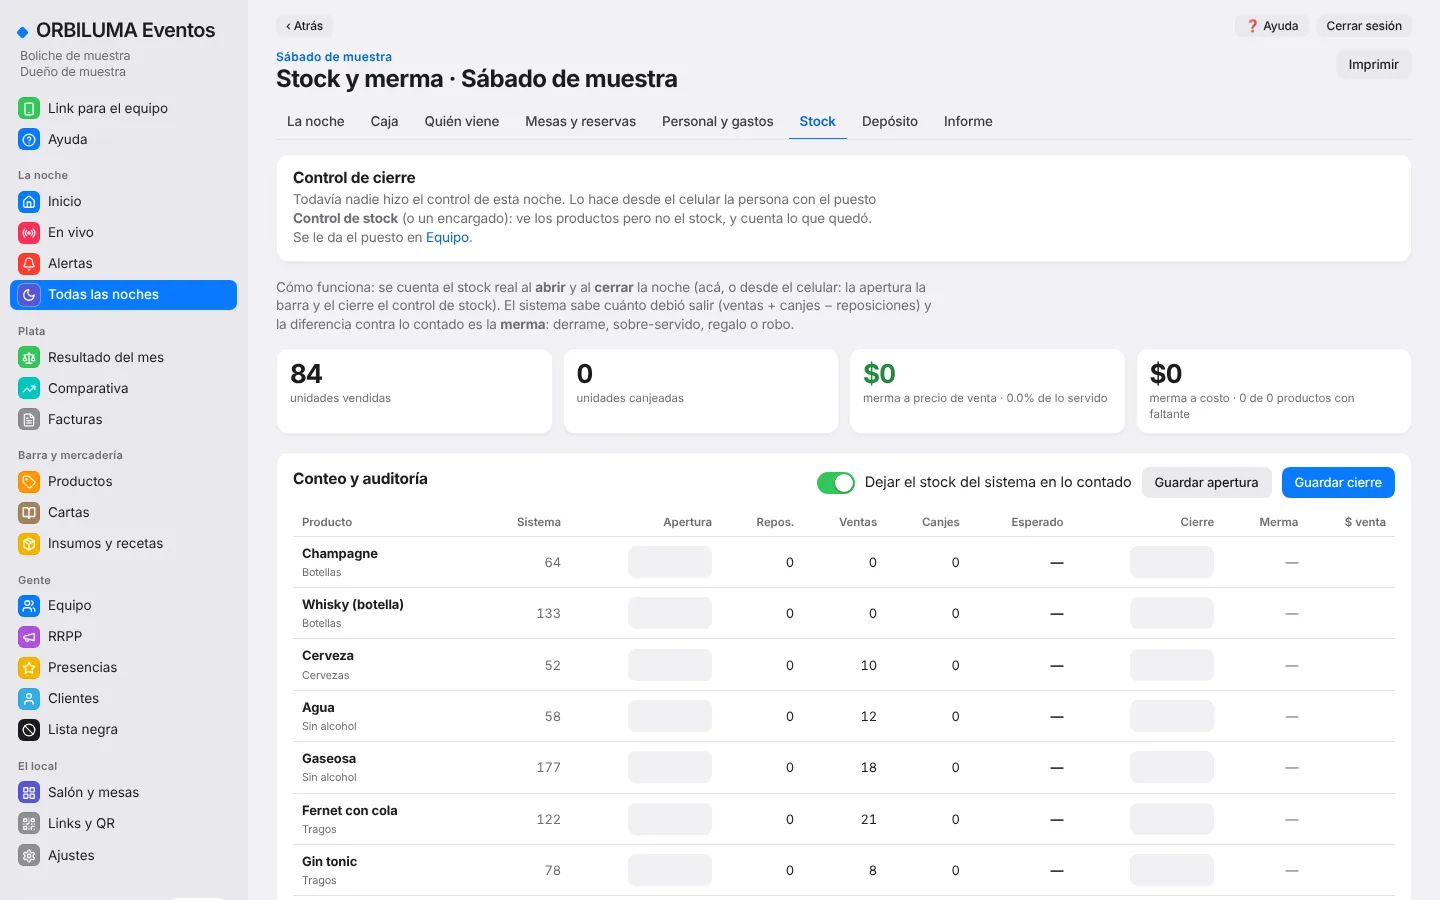Click the Cartas book icon
The height and width of the screenshot is (900, 1440).
point(29,512)
